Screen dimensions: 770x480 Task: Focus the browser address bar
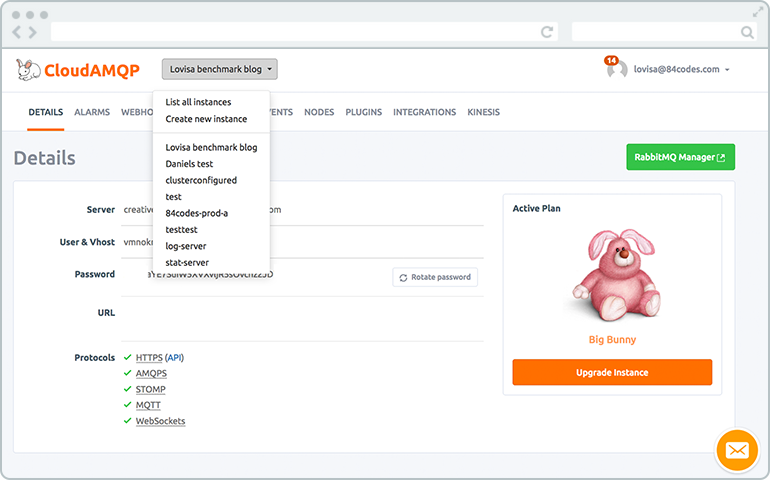pos(304,32)
